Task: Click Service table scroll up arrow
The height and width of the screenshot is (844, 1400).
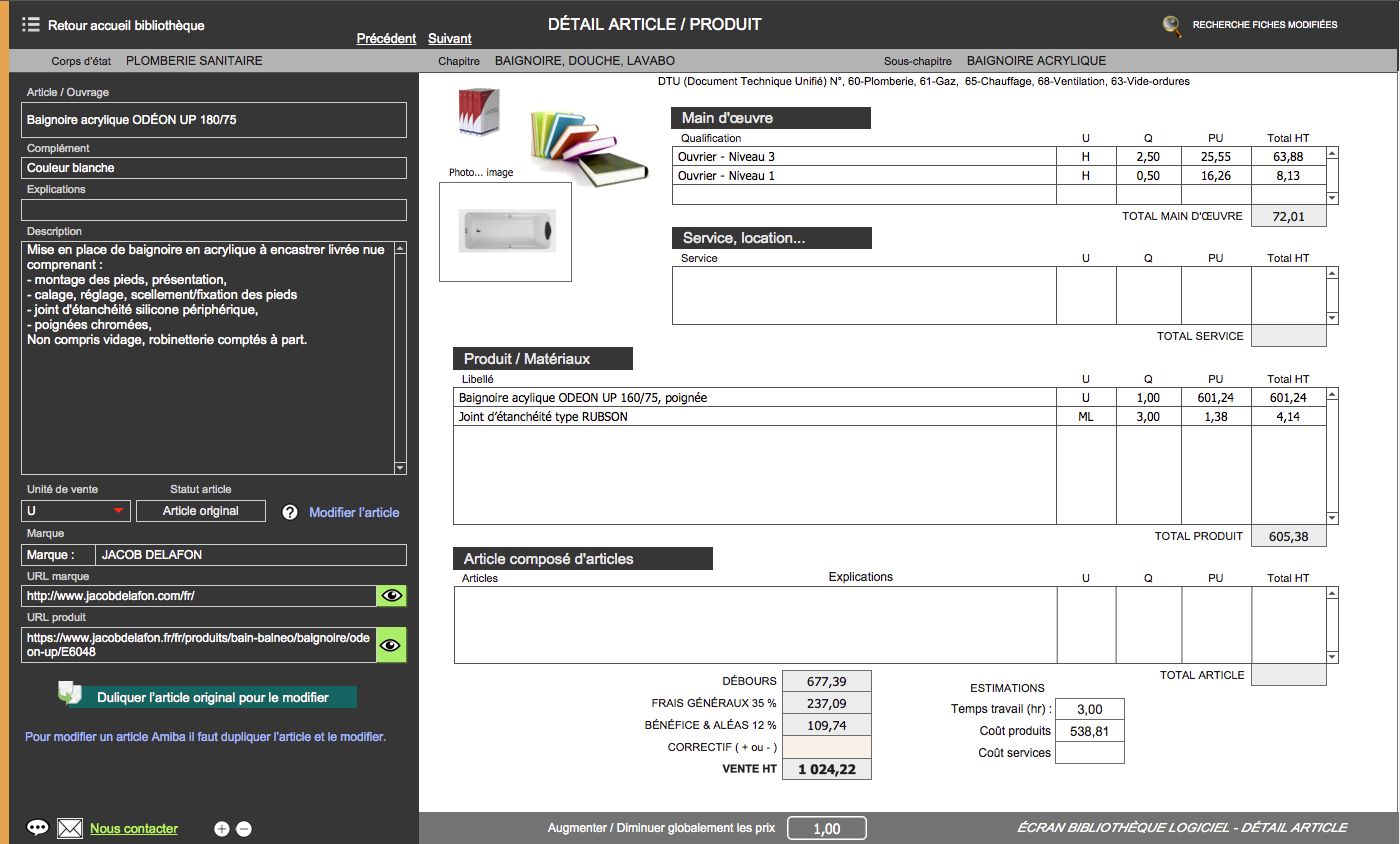Action: tap(1332, 274)
